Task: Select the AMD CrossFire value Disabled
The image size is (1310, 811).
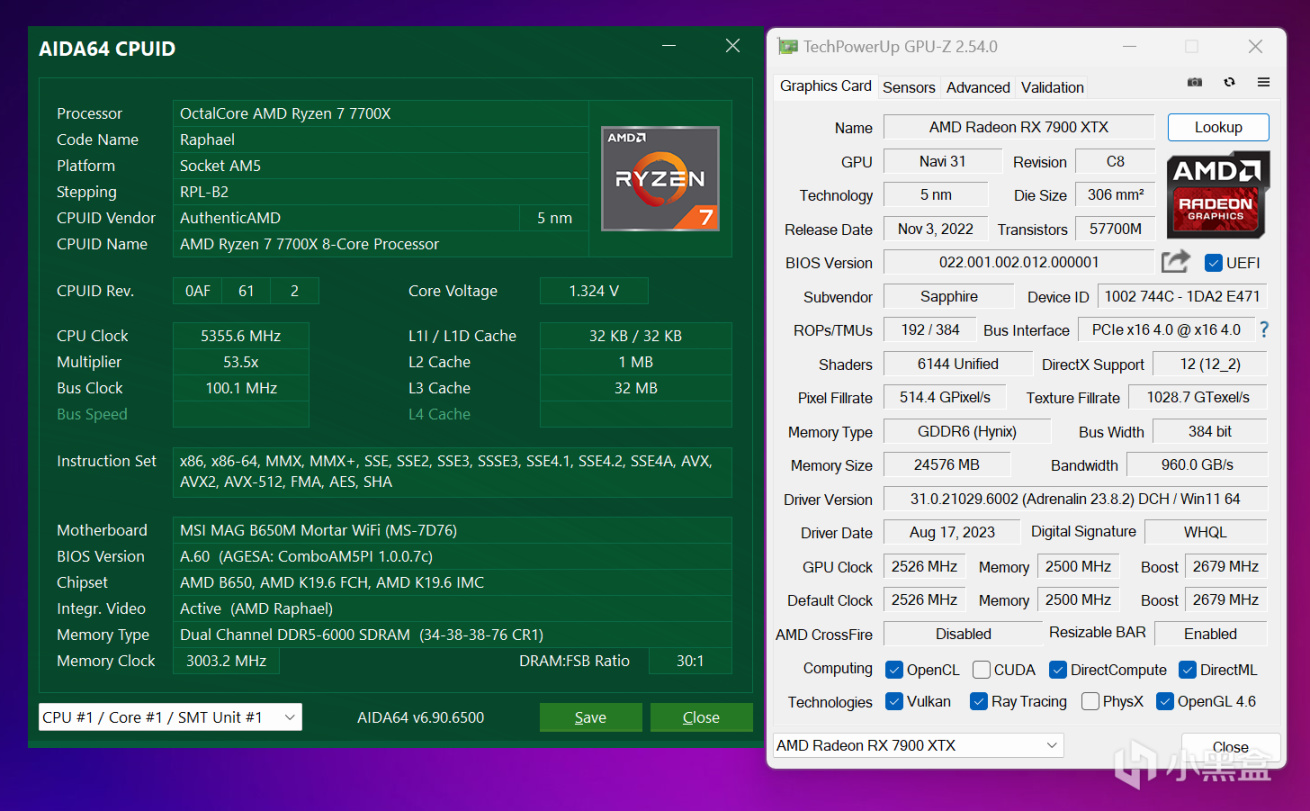Action: pyautogui.click(x=963, y=634)
